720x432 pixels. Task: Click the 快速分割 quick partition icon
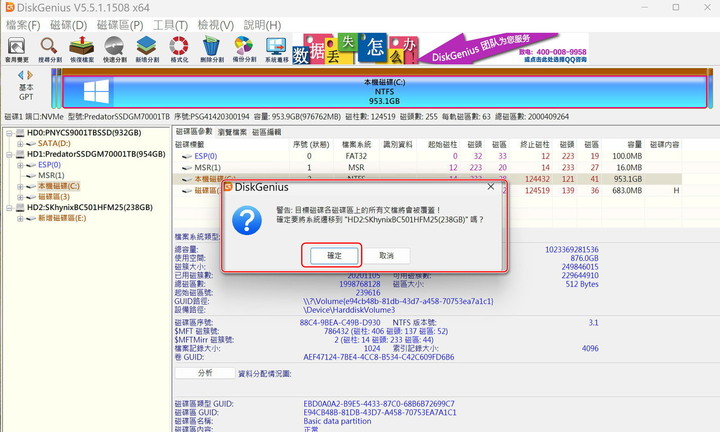click(114, 49)
